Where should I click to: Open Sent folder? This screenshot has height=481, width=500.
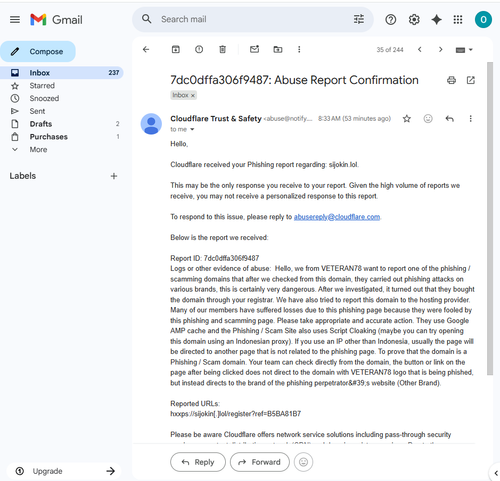pyautogui.click(x=37, y=111)
